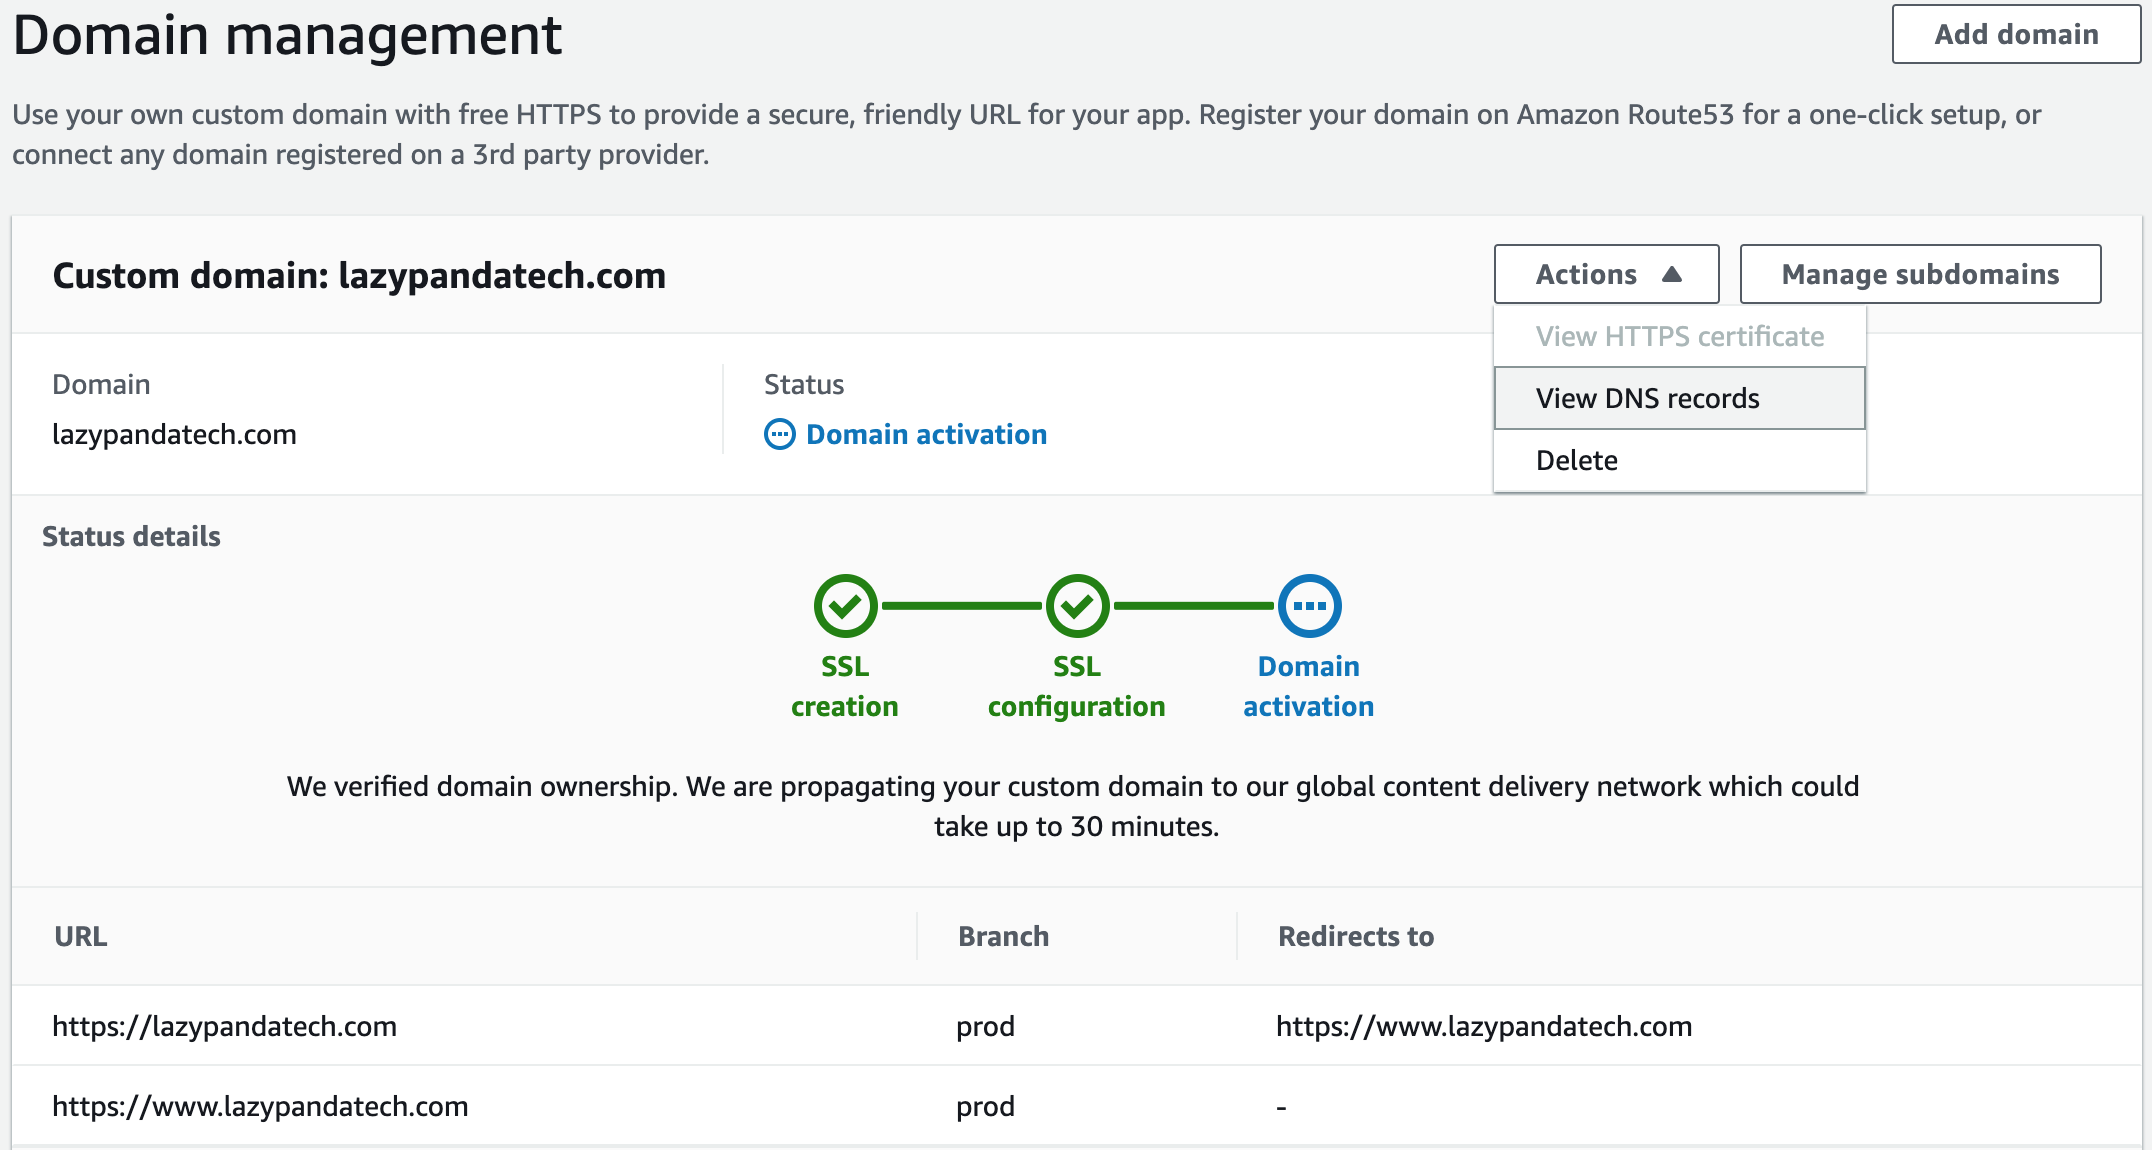Choose View DNS records option
Image resolution: width=2152 pixels, height=1150 pixels.
[x=1679, y=398]
